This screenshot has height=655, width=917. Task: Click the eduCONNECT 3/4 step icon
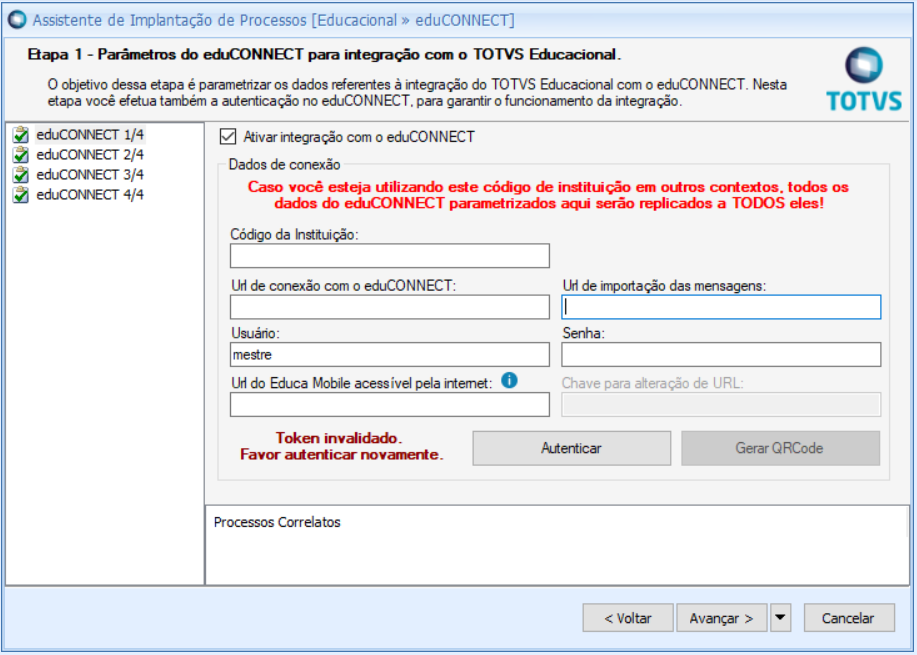(x=21, y=174)
